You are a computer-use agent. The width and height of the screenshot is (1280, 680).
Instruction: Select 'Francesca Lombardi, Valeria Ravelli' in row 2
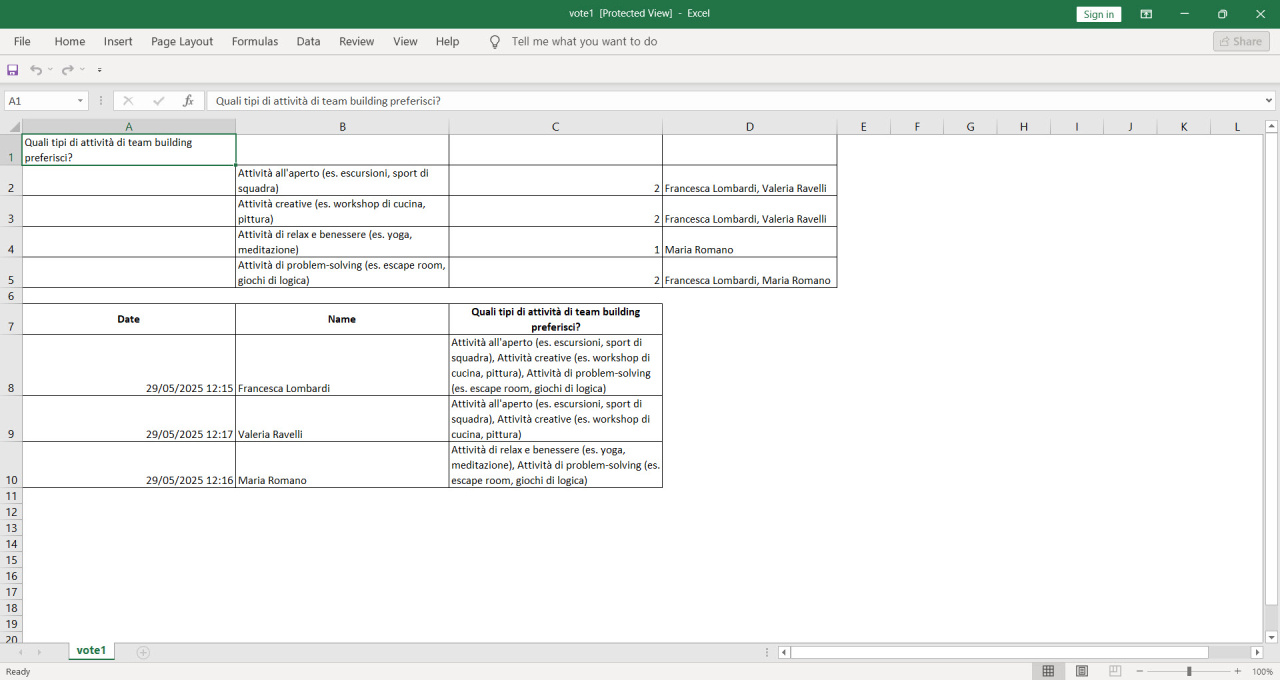[x=749, y=181]
